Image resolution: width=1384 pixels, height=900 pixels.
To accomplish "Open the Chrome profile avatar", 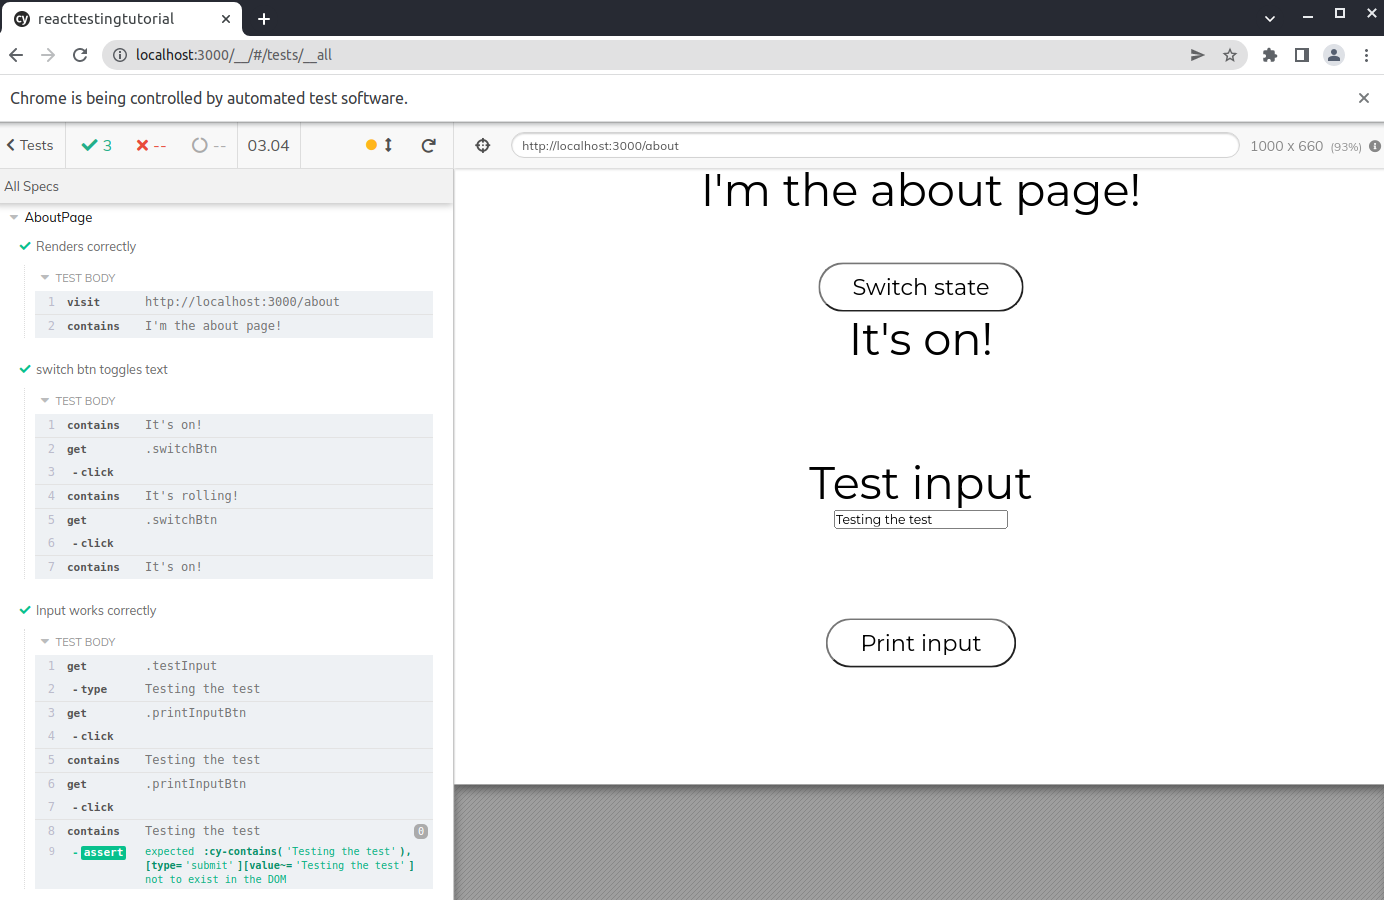I will coord(1334,56).
